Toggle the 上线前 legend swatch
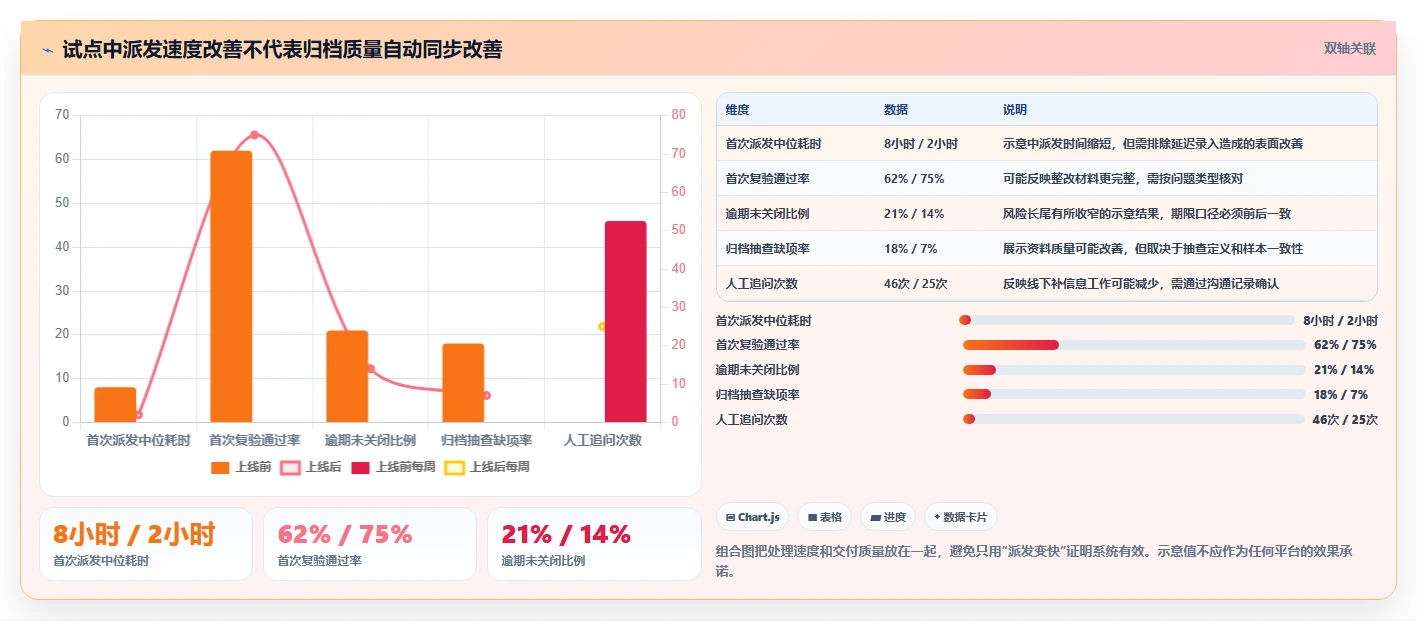Viewport: 1417px width, 621px height. [220, 467]
